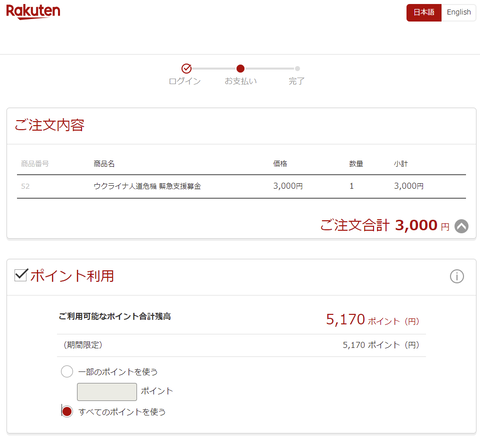The width and height of the screenshot is (480, 436).
Task: Toggle the ポイント利用 checkbox
Action: point(21,275)
